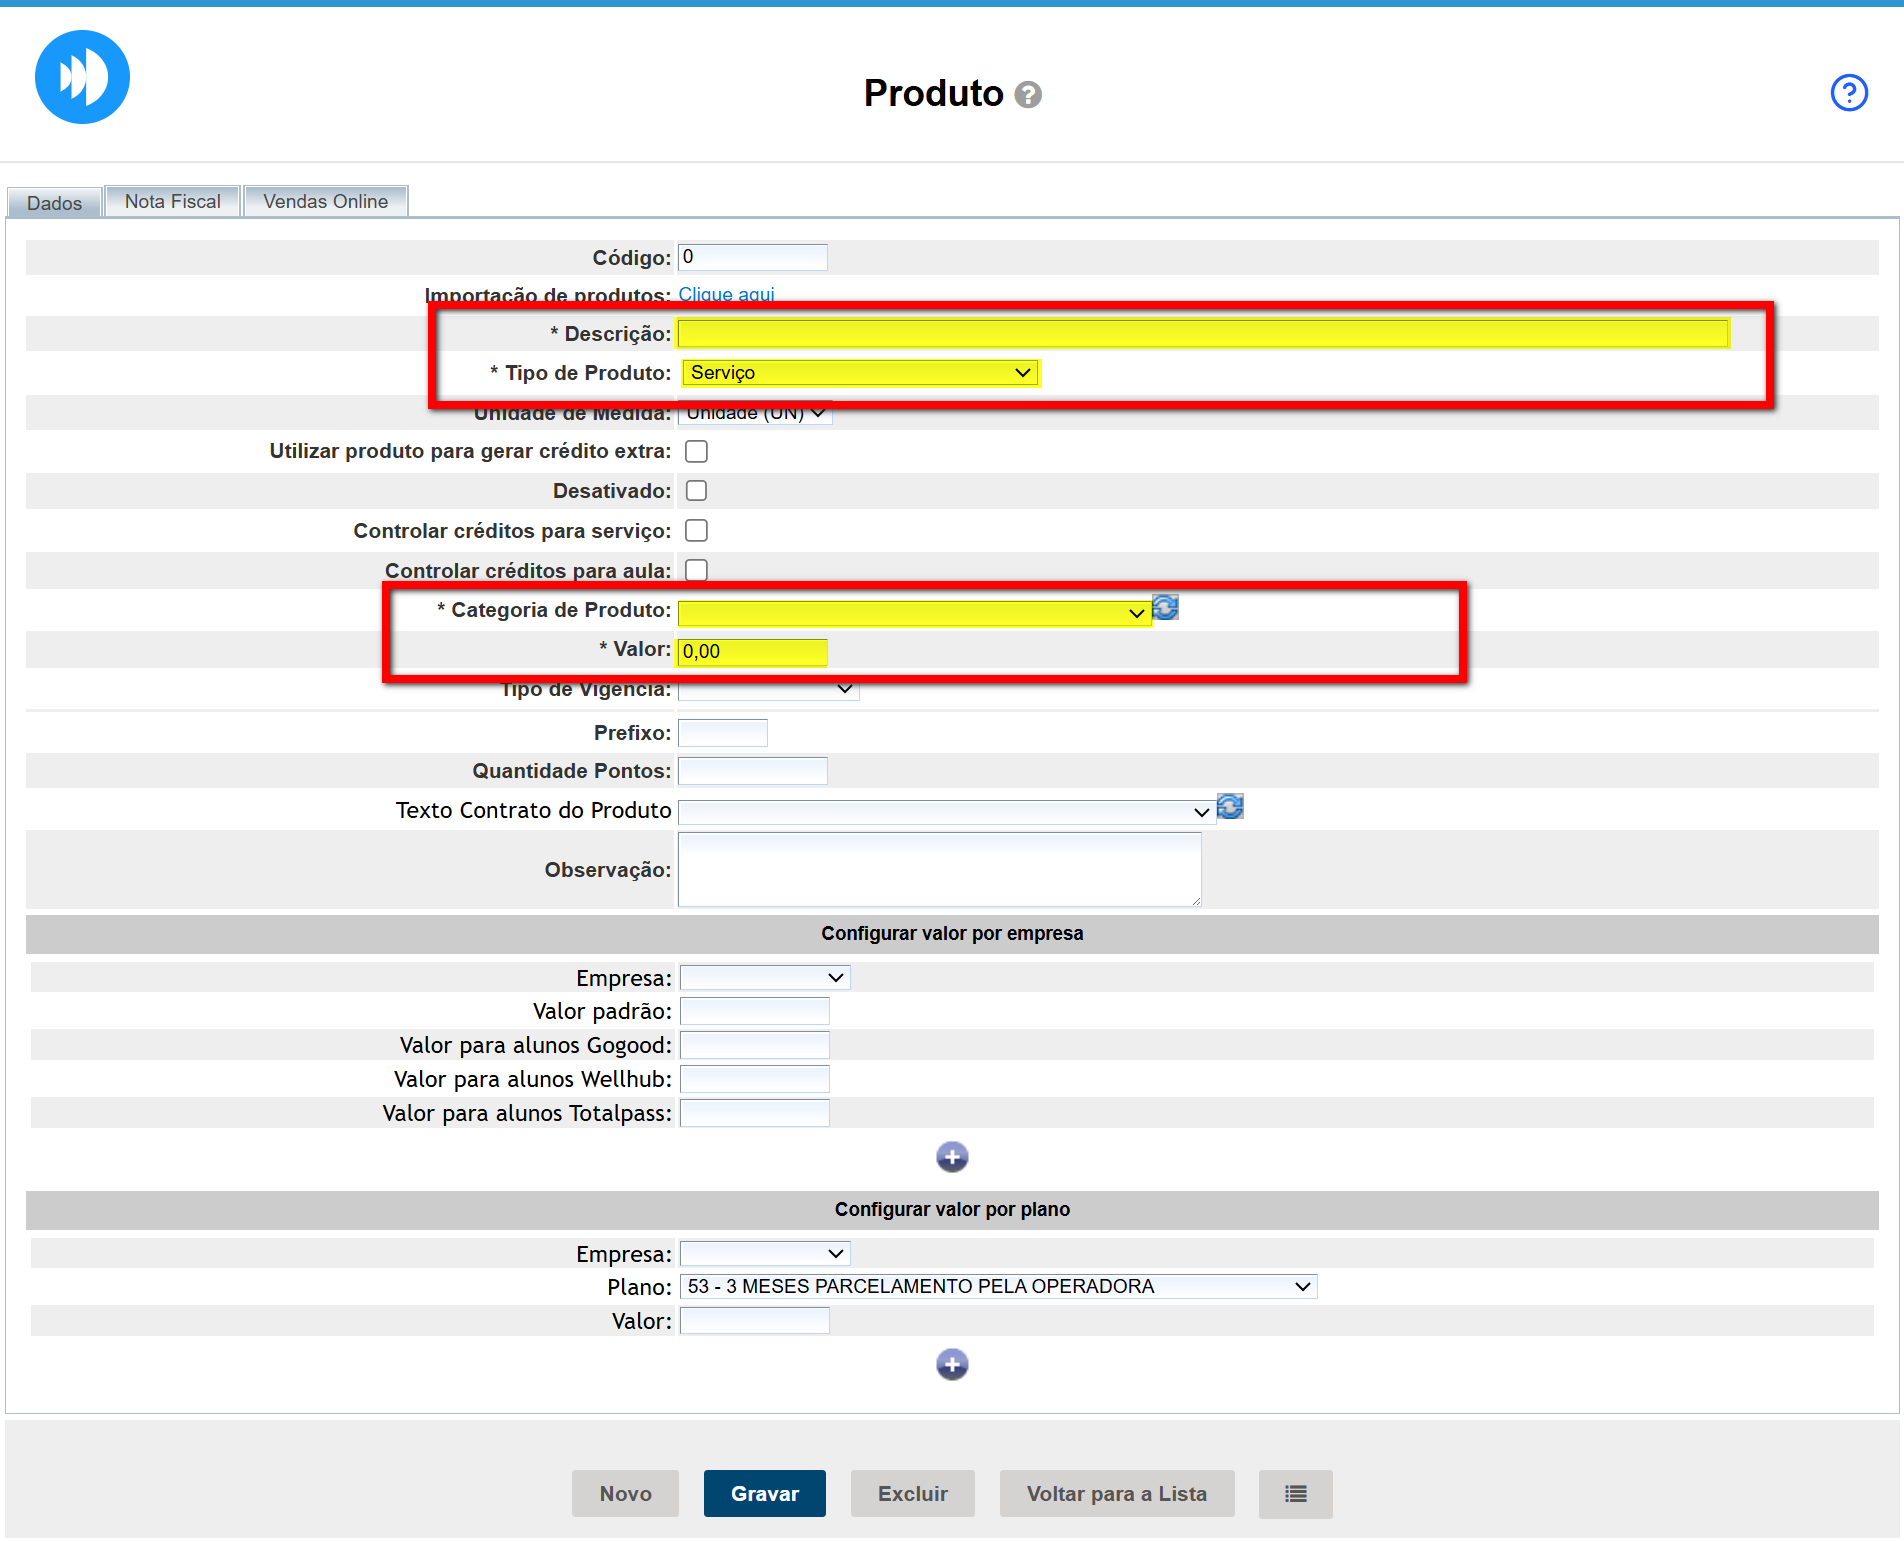Click the gray question mark beside Produto title
The width and height of the screenshot is (1904, 1541).
tap(1028, 95)
